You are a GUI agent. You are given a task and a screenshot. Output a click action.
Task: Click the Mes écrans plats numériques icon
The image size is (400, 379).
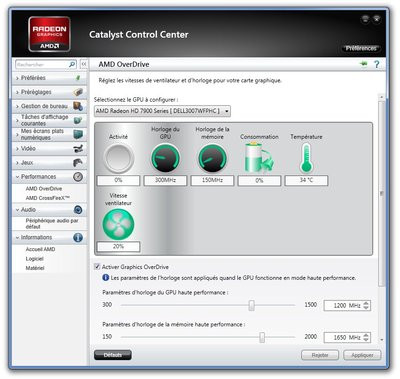point(78,134)
